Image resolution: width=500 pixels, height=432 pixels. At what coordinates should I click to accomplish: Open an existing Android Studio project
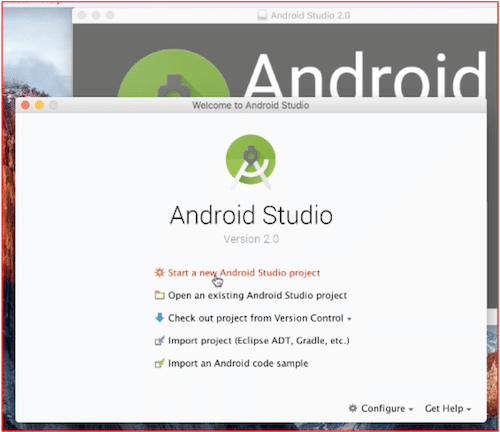[x=257, y=295]
